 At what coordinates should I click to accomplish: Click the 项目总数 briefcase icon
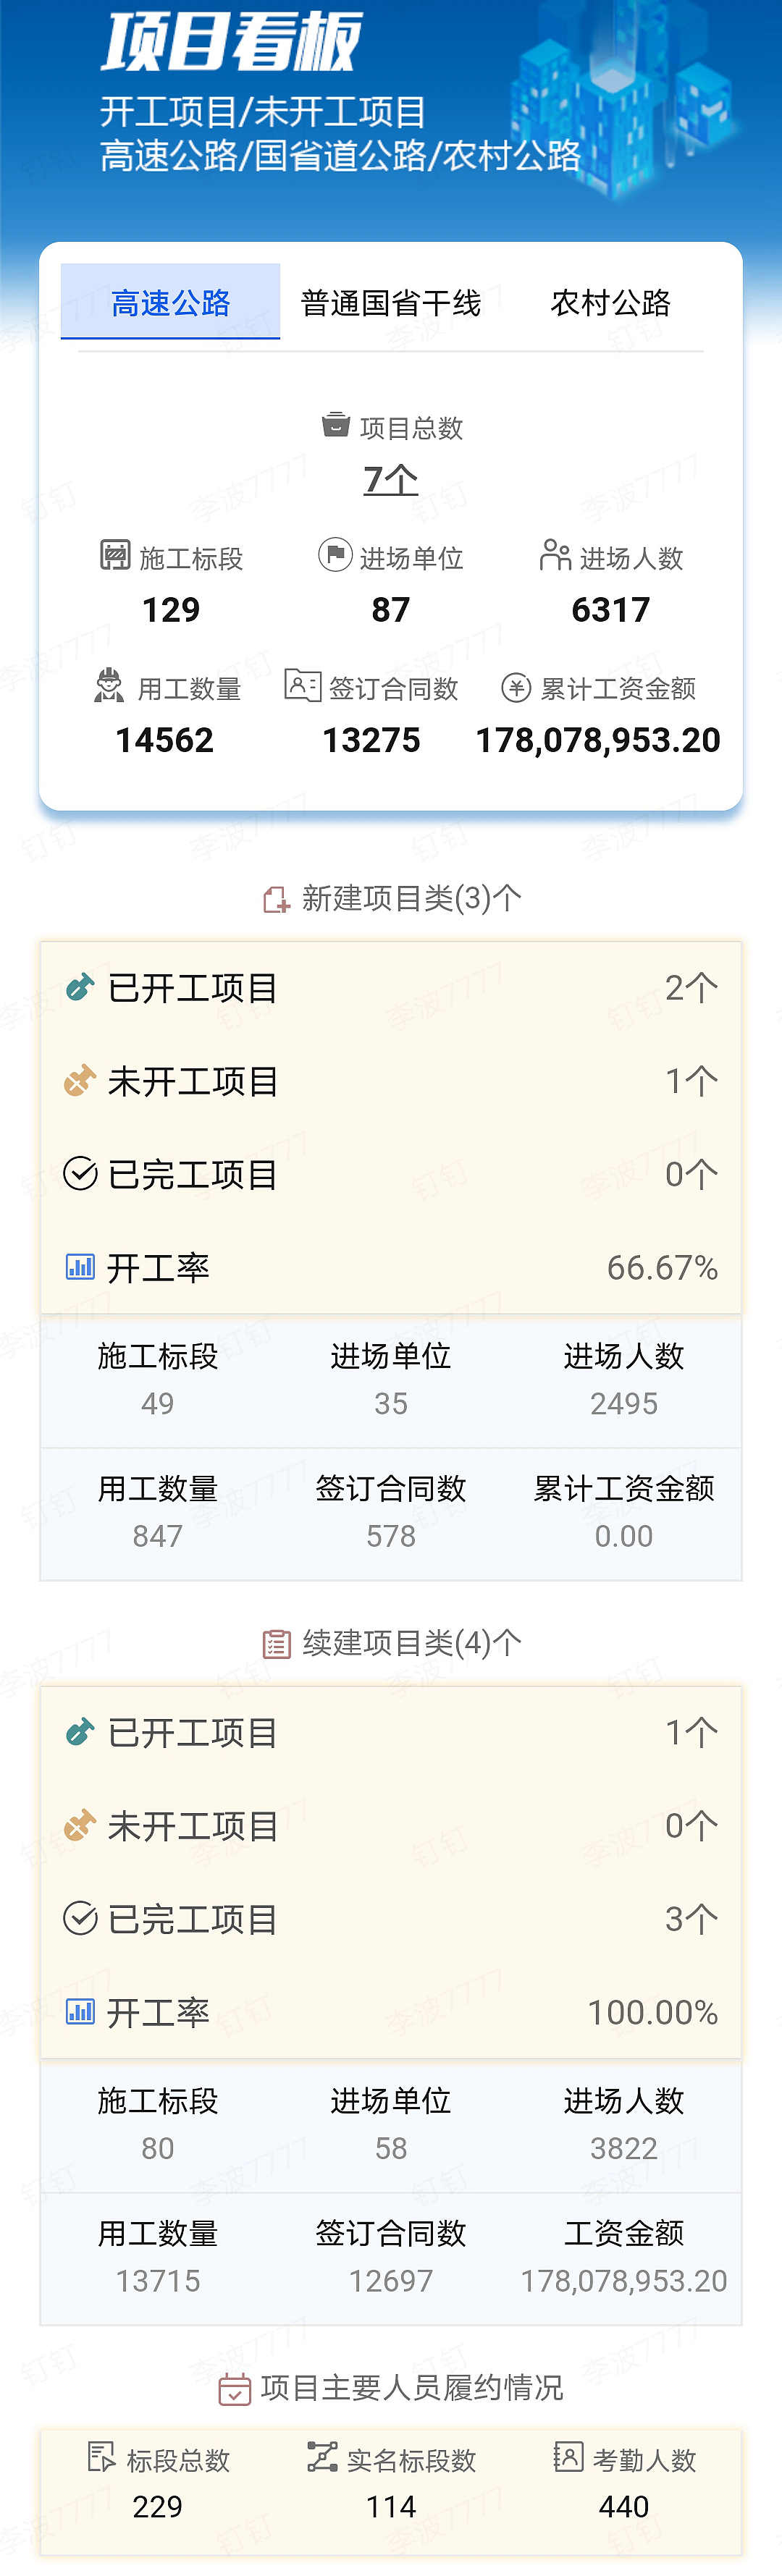click(336, 425)
